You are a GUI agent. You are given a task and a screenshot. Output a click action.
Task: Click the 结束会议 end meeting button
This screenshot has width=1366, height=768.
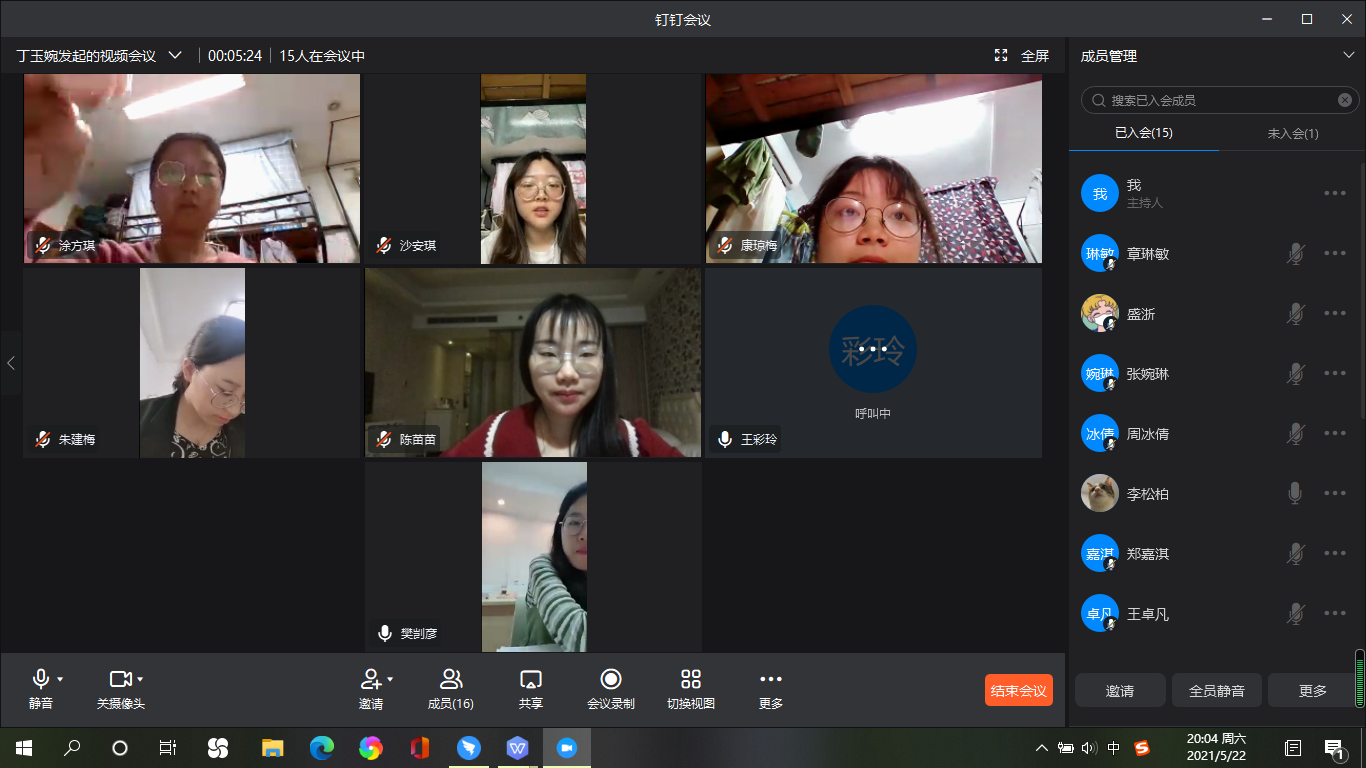point(1018,690)
